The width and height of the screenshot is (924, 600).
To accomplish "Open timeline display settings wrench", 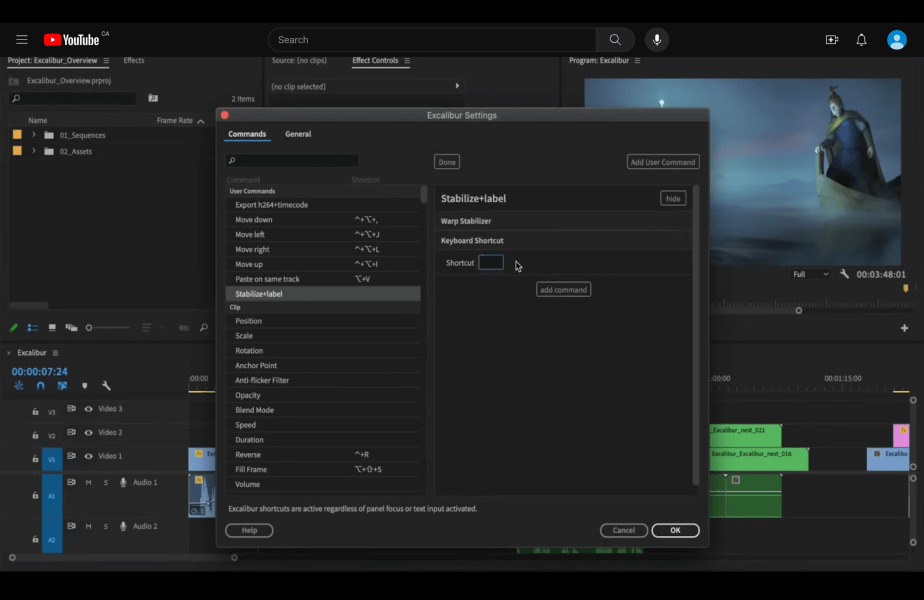I will tap(106, 385).
